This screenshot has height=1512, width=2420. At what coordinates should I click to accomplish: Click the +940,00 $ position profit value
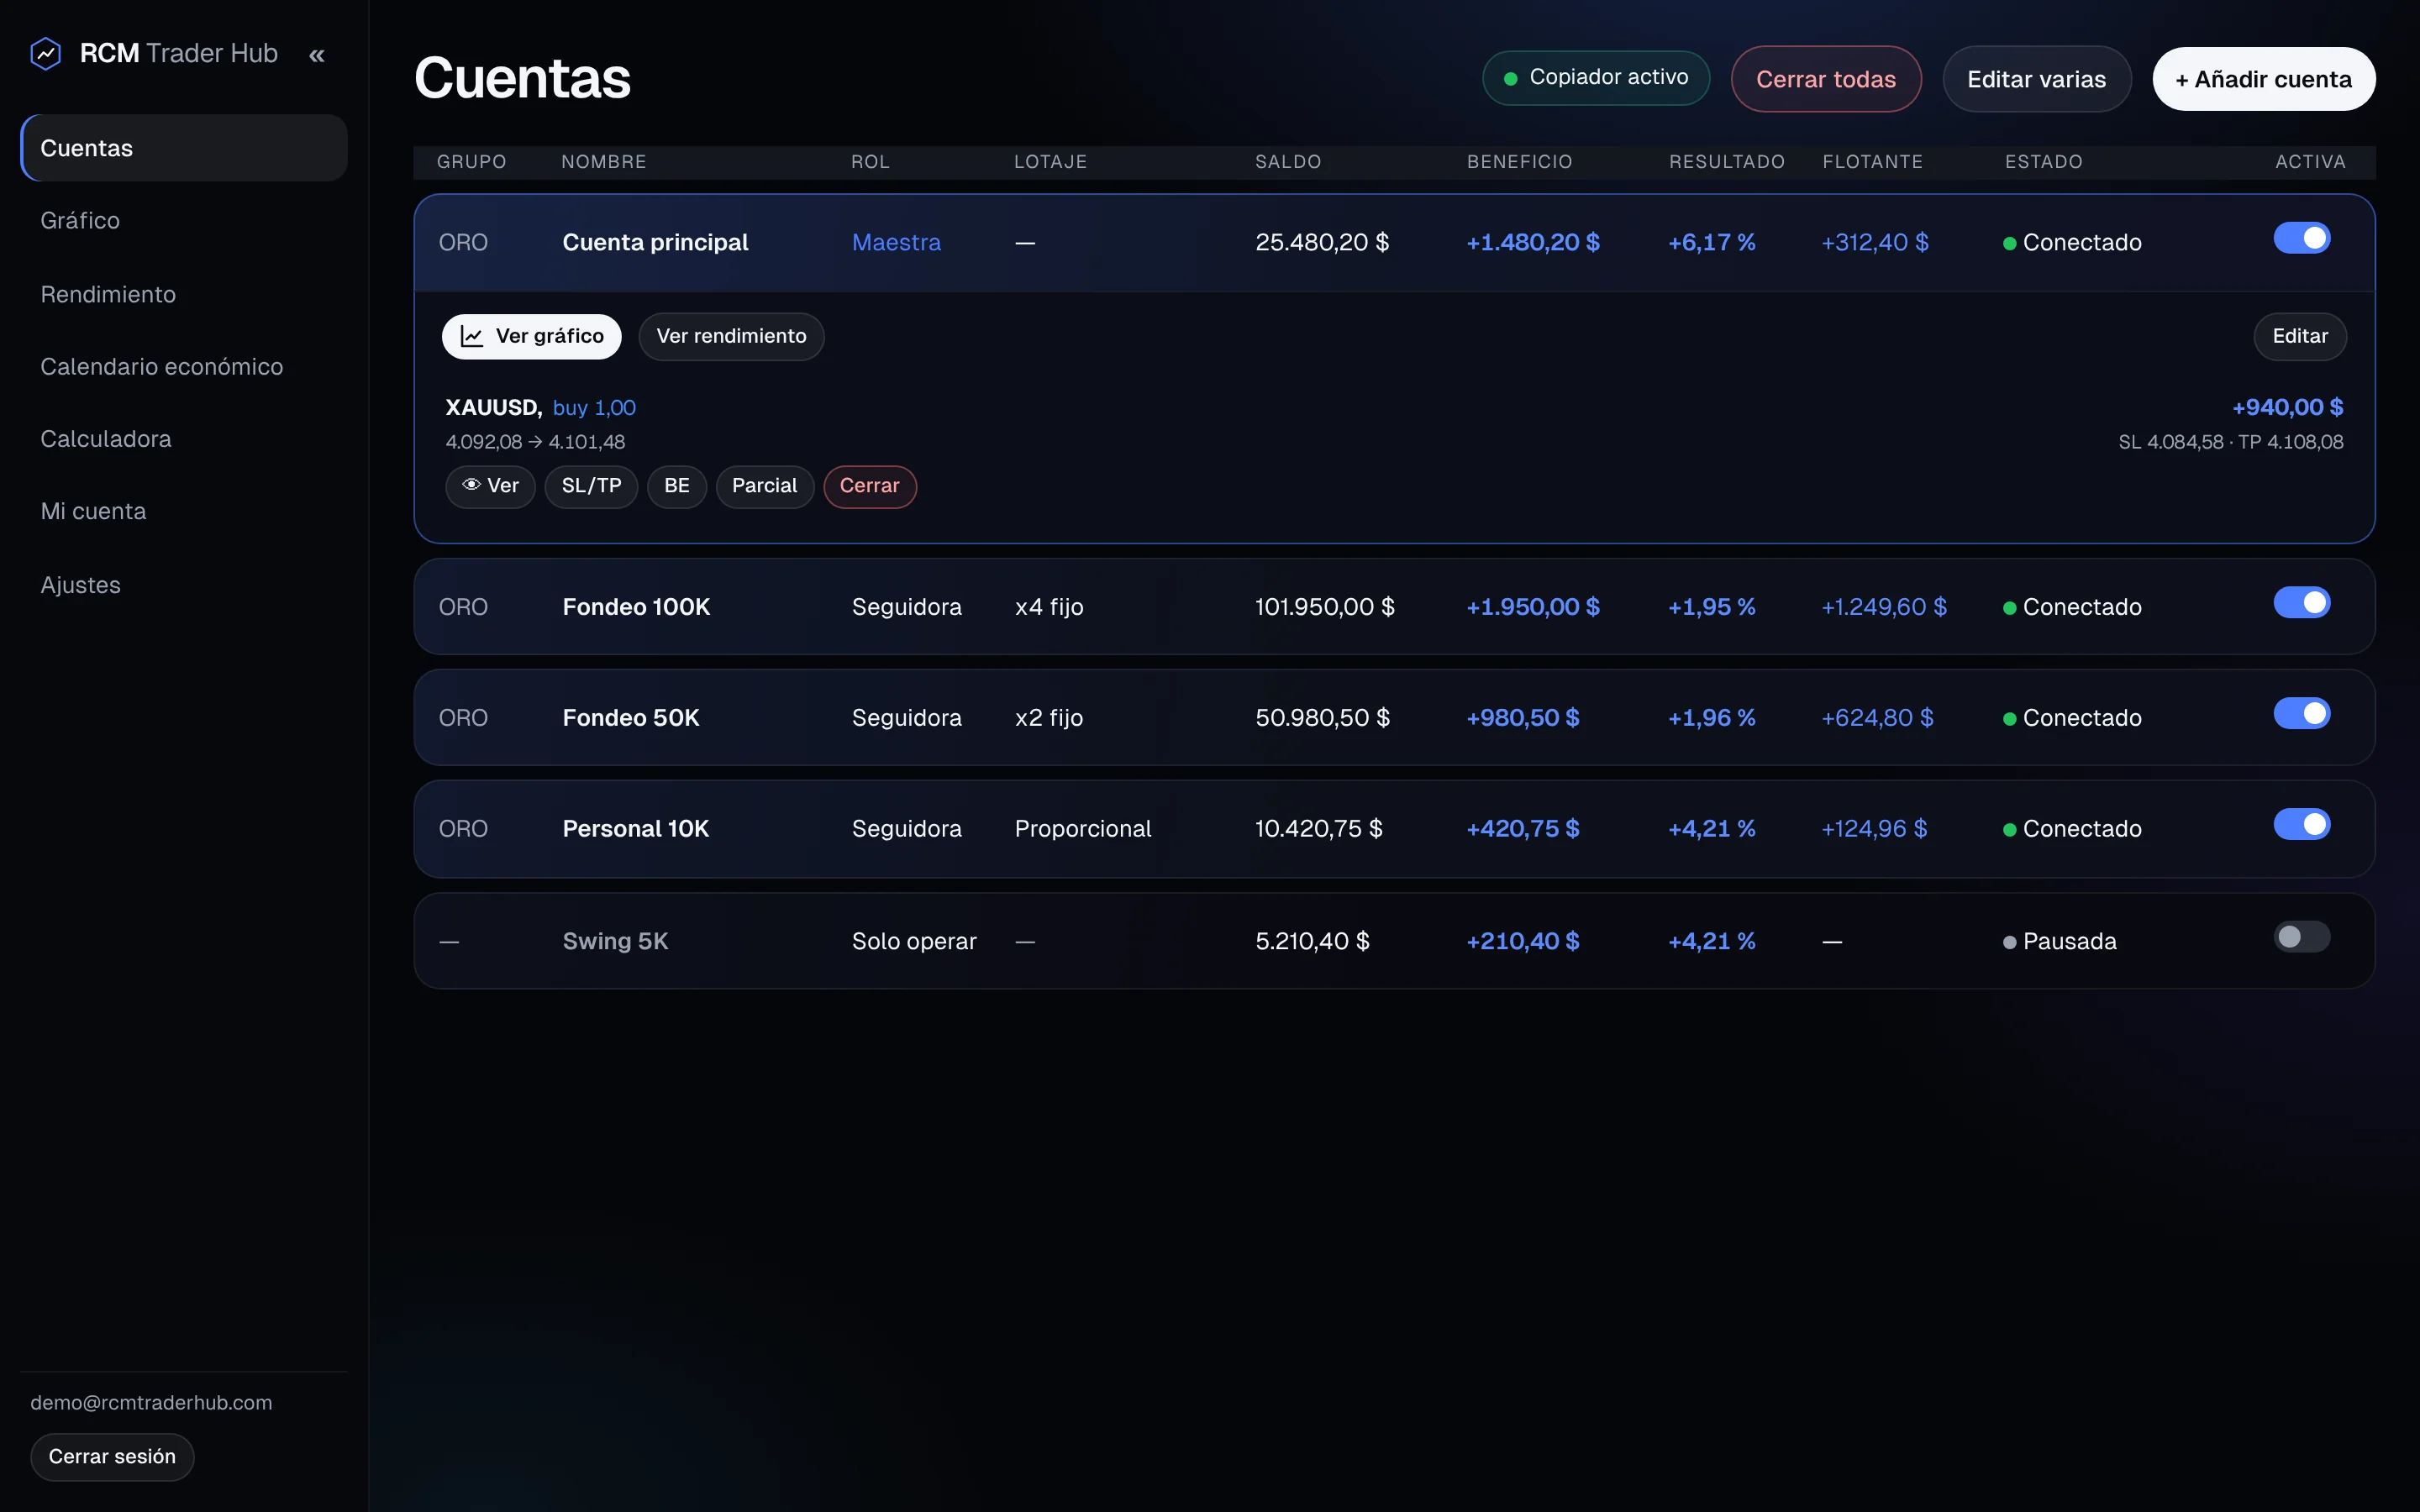point(2288,408)
